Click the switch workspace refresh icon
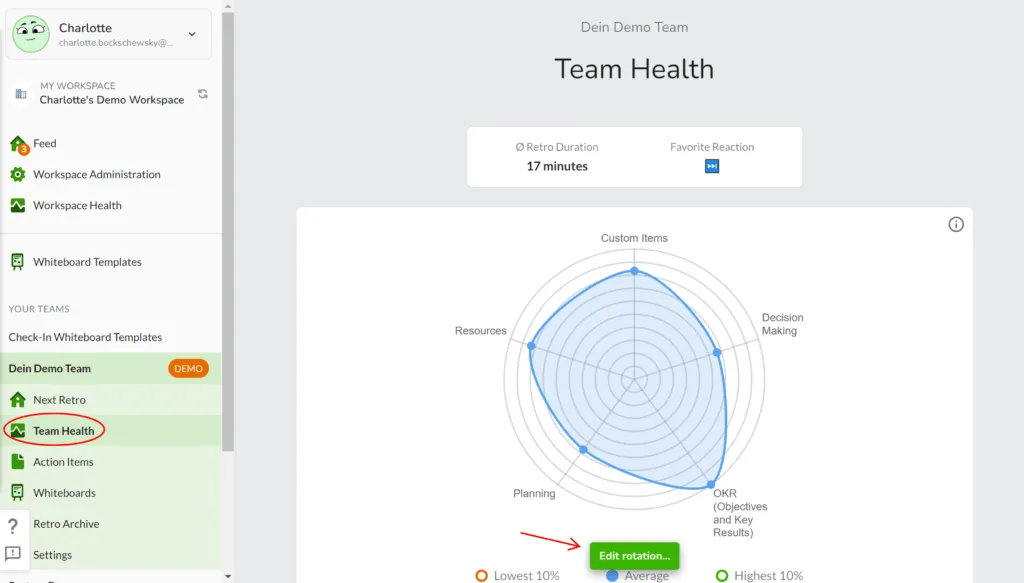1024x583 pixels. point(203,94)
